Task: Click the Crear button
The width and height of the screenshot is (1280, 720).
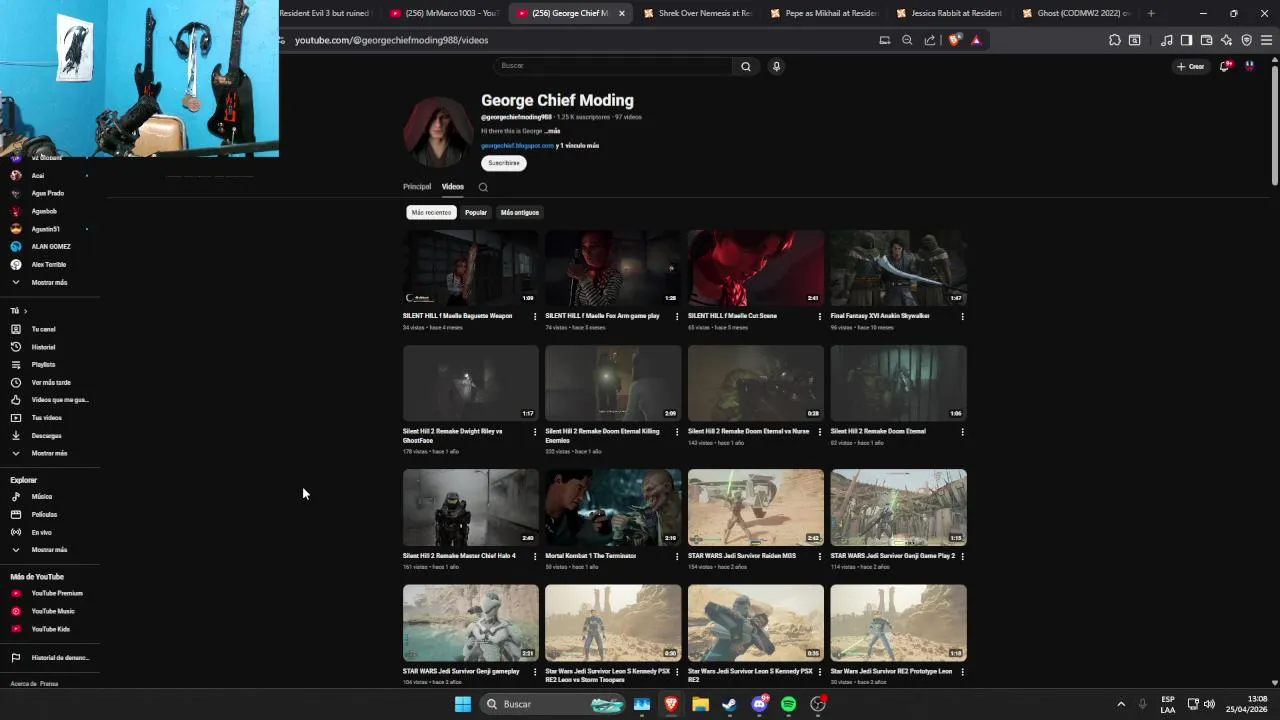Action: click(x=1190, y=66)
